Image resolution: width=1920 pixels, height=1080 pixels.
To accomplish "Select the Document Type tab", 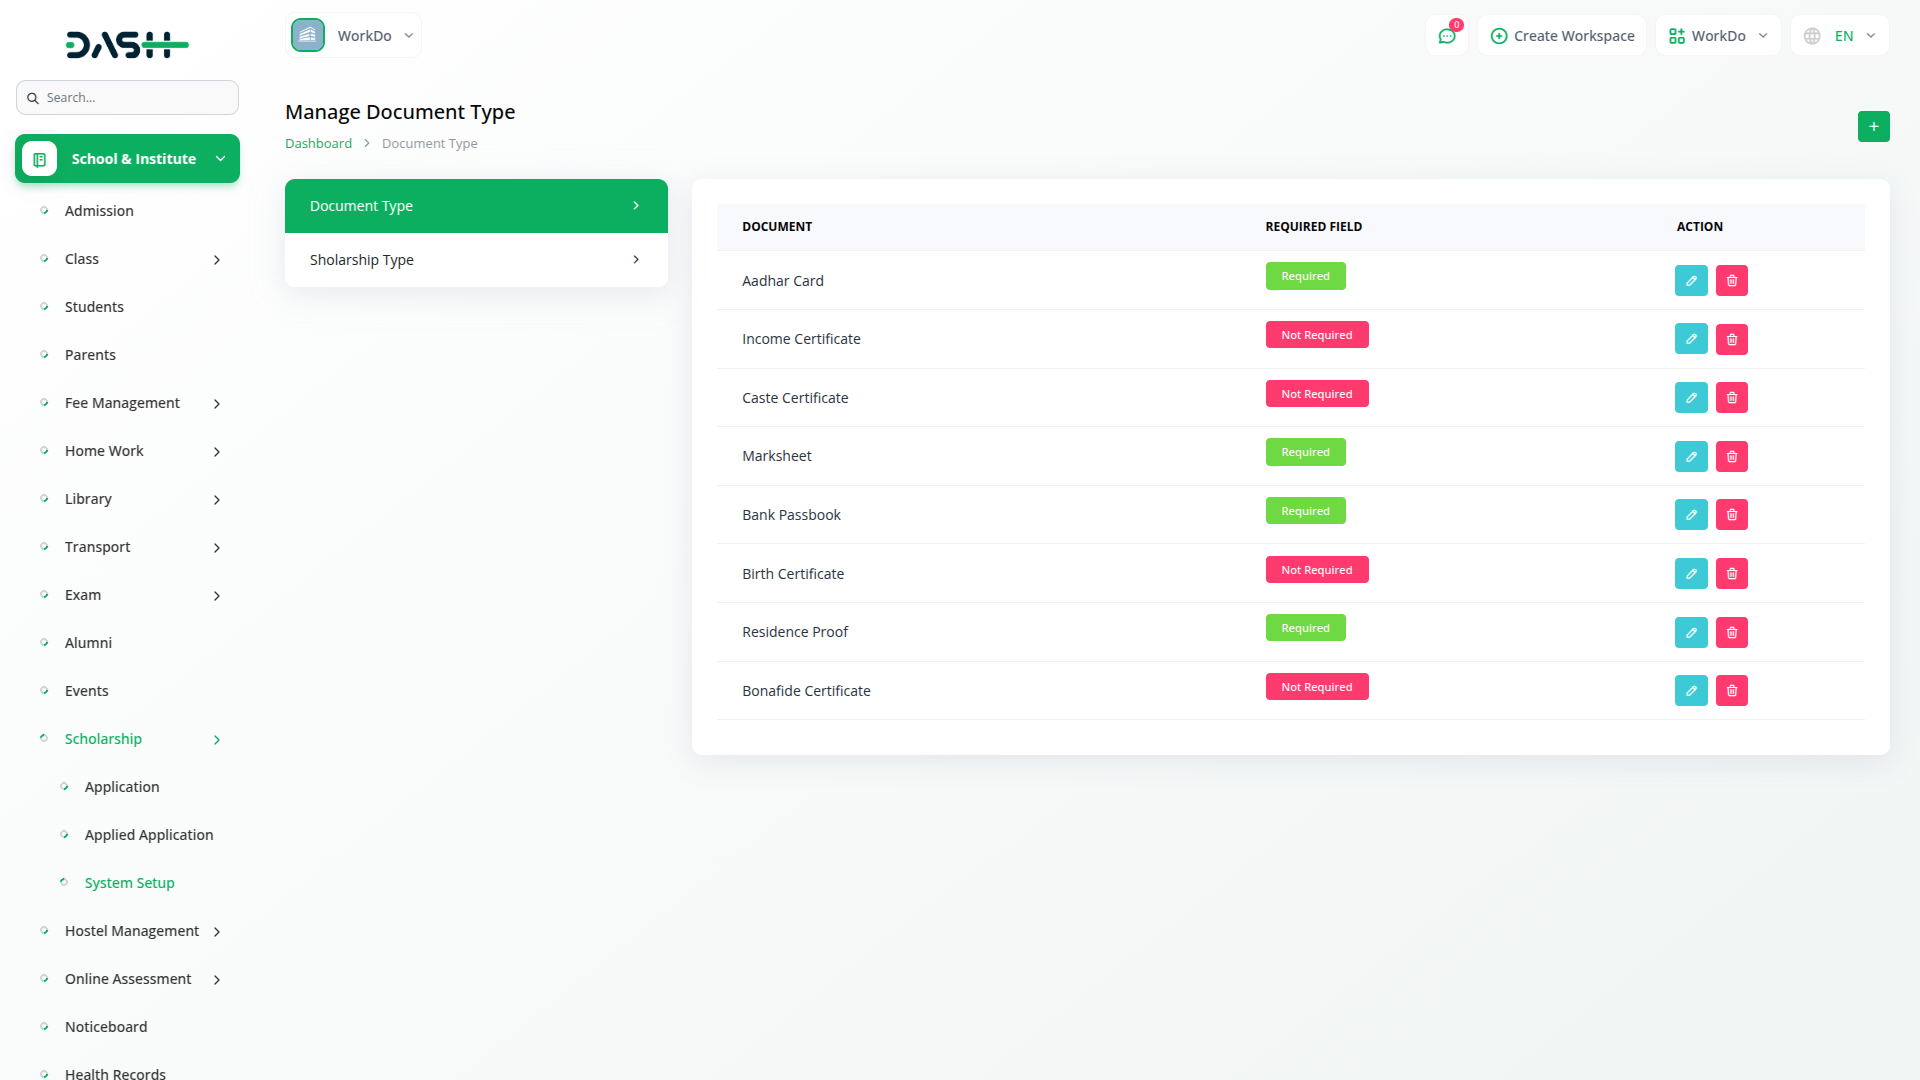I will [x=476, y=206].
